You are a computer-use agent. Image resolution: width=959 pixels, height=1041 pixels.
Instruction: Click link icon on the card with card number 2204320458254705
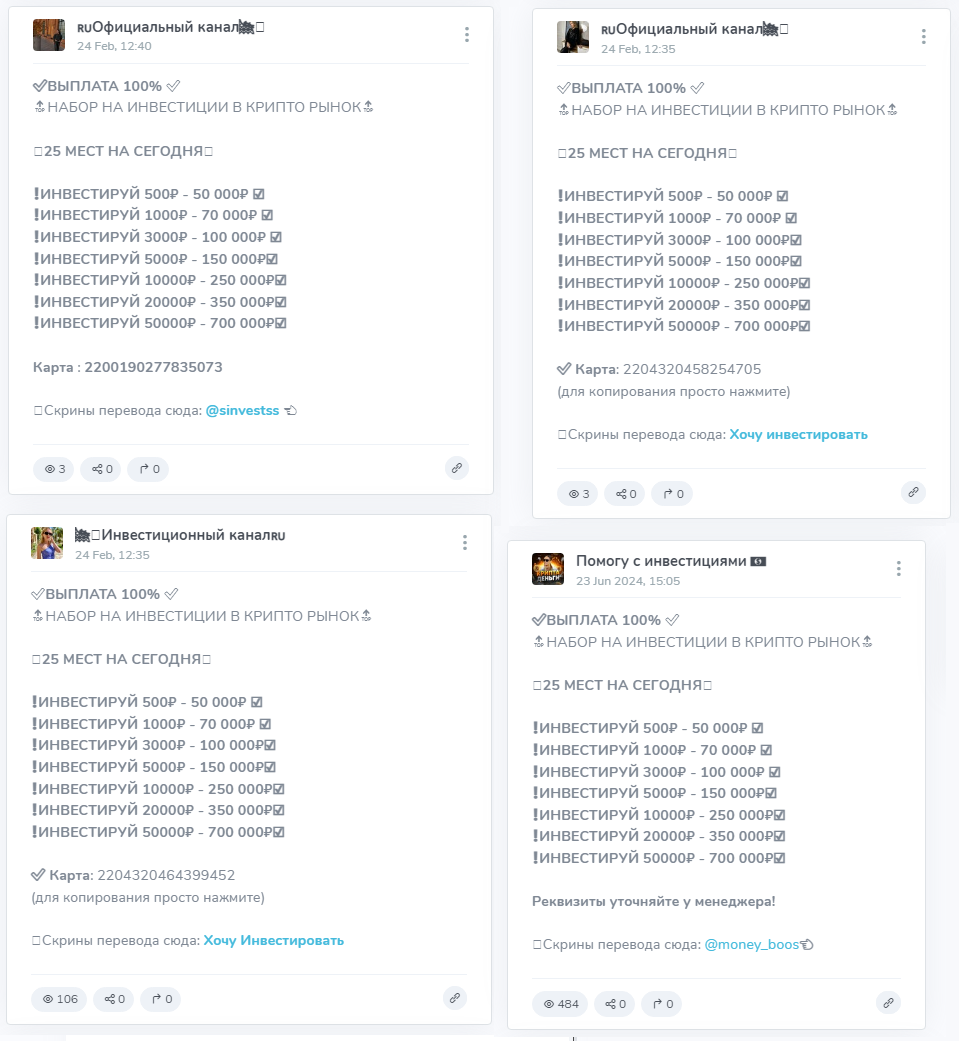(x=913, y=492)
